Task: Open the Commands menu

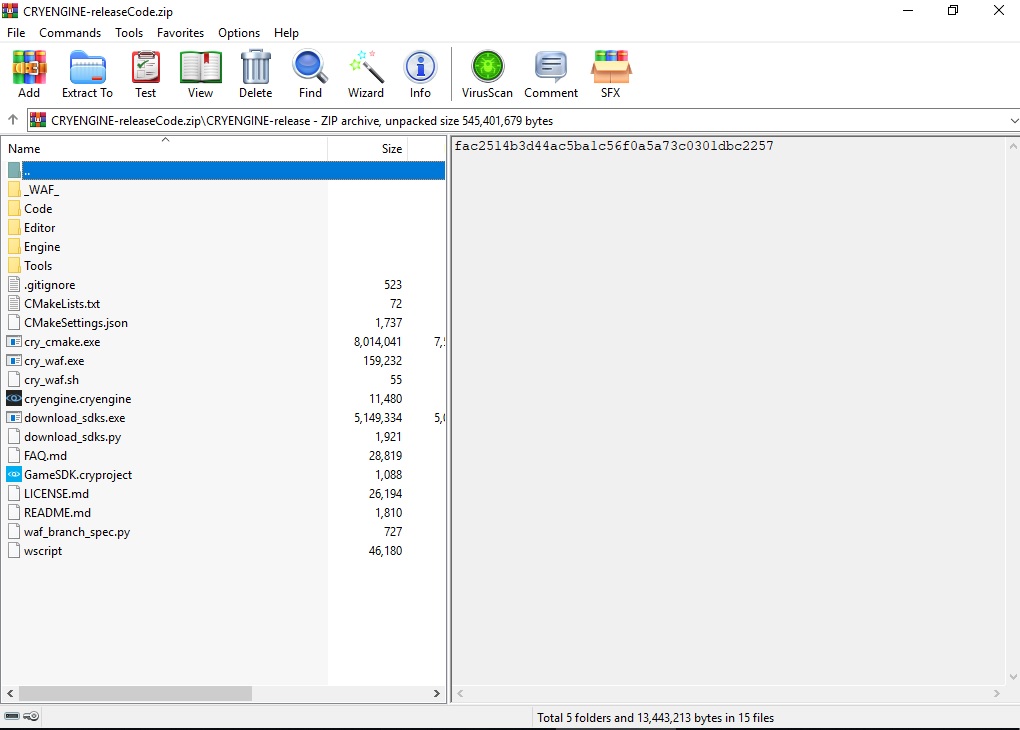Action: pyautogui.click(x=70, y=33)
